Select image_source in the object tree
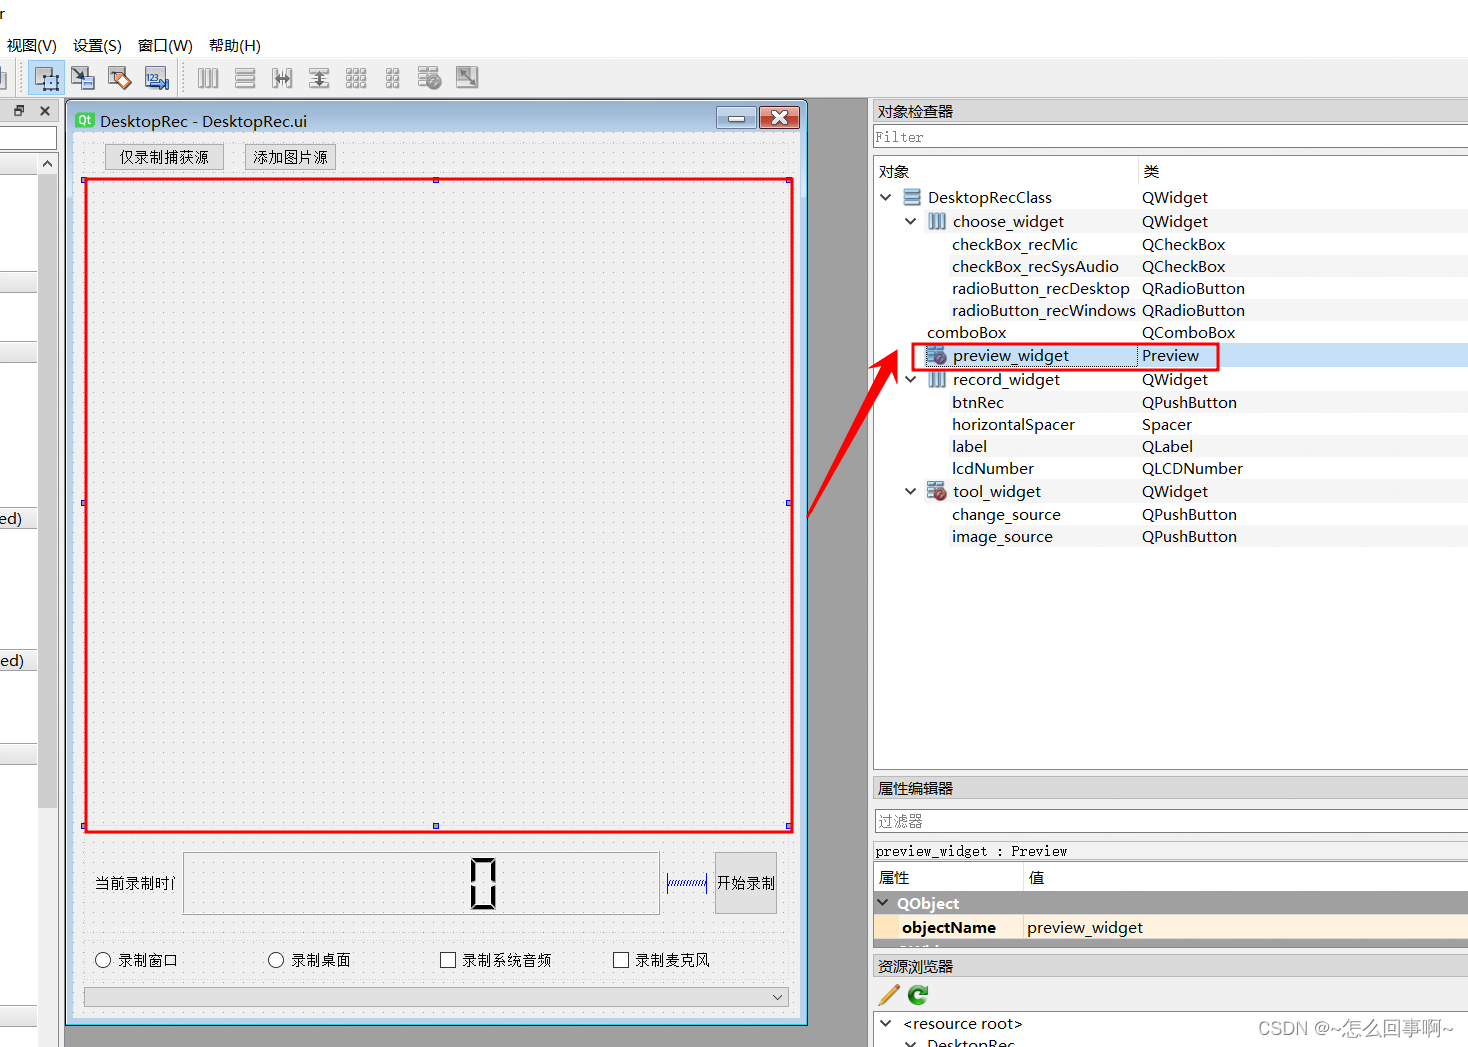This screenshot has height=1047, width=1468. 1170,536
